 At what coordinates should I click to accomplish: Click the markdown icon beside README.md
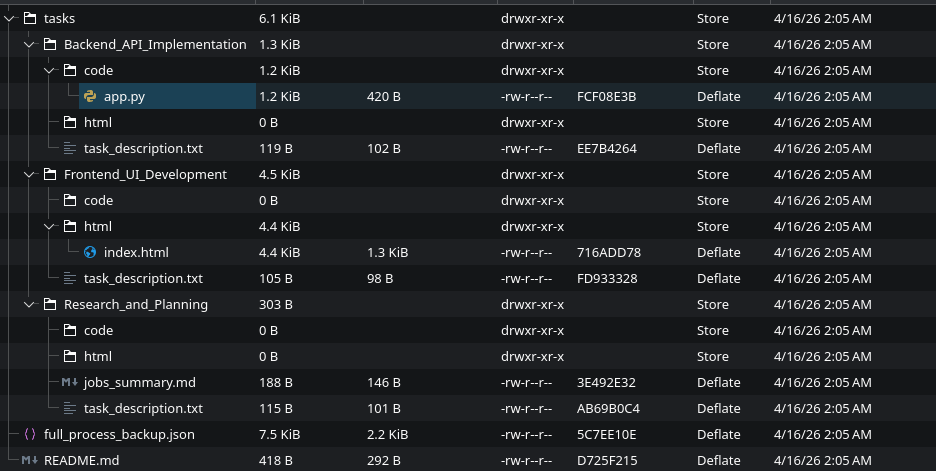(30, 461)
